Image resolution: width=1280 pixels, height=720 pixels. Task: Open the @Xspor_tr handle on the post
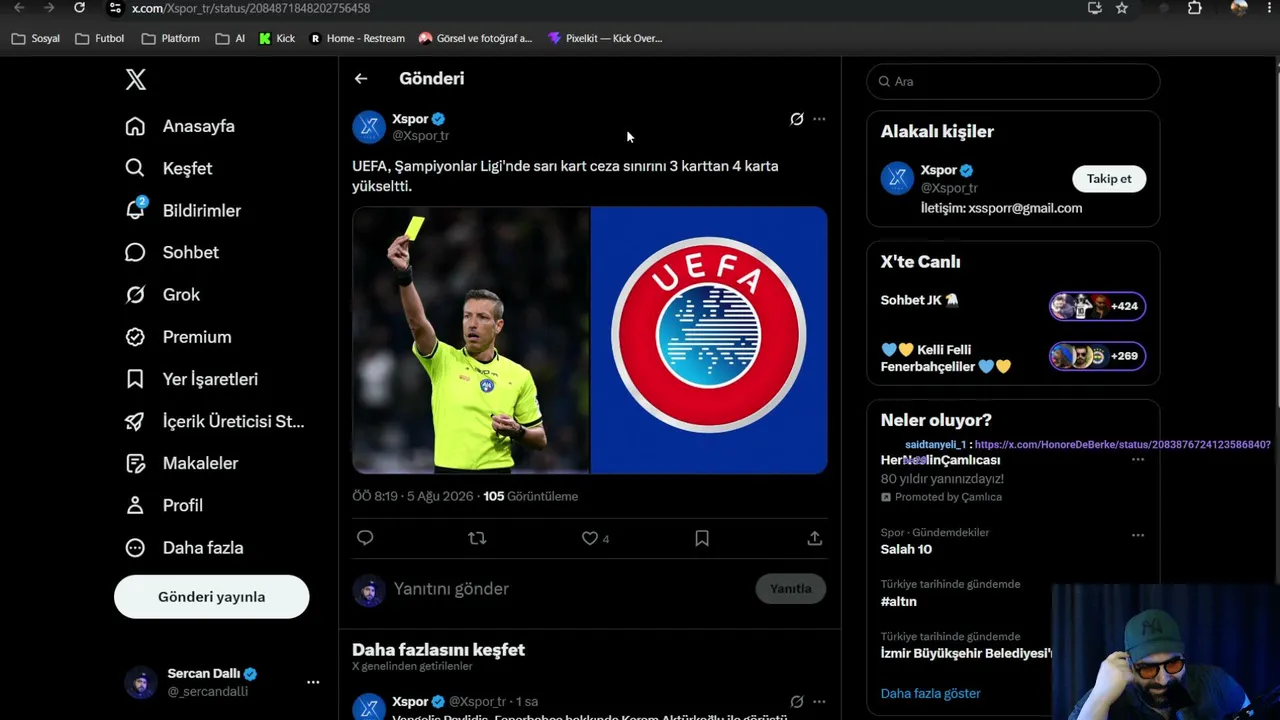pos(420,136)
